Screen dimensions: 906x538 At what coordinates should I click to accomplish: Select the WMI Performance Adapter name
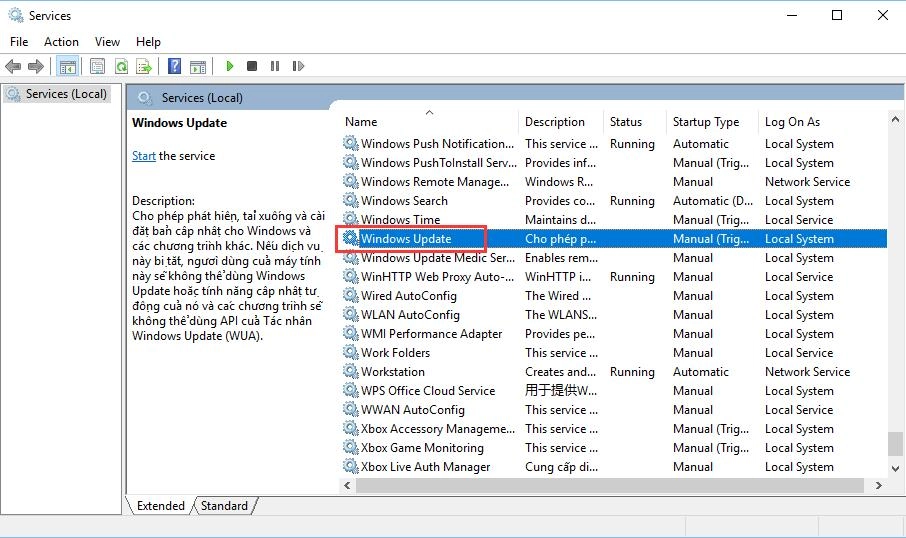click(x=431, y=333)
